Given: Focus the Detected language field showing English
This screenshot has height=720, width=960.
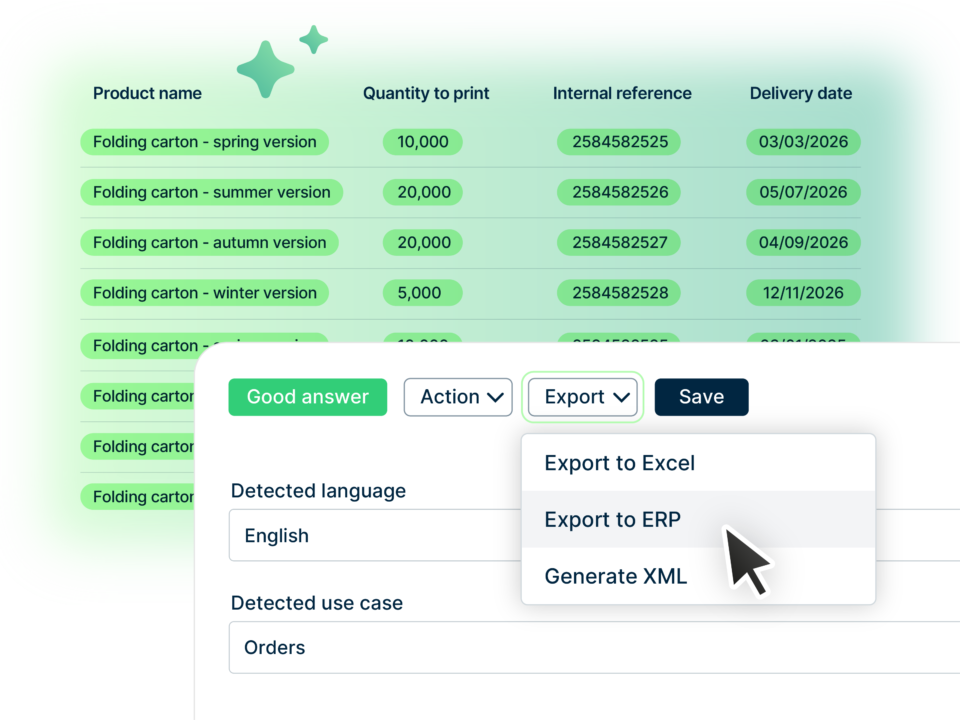Looking at the screenshot, I should click(x=380, y=536).
